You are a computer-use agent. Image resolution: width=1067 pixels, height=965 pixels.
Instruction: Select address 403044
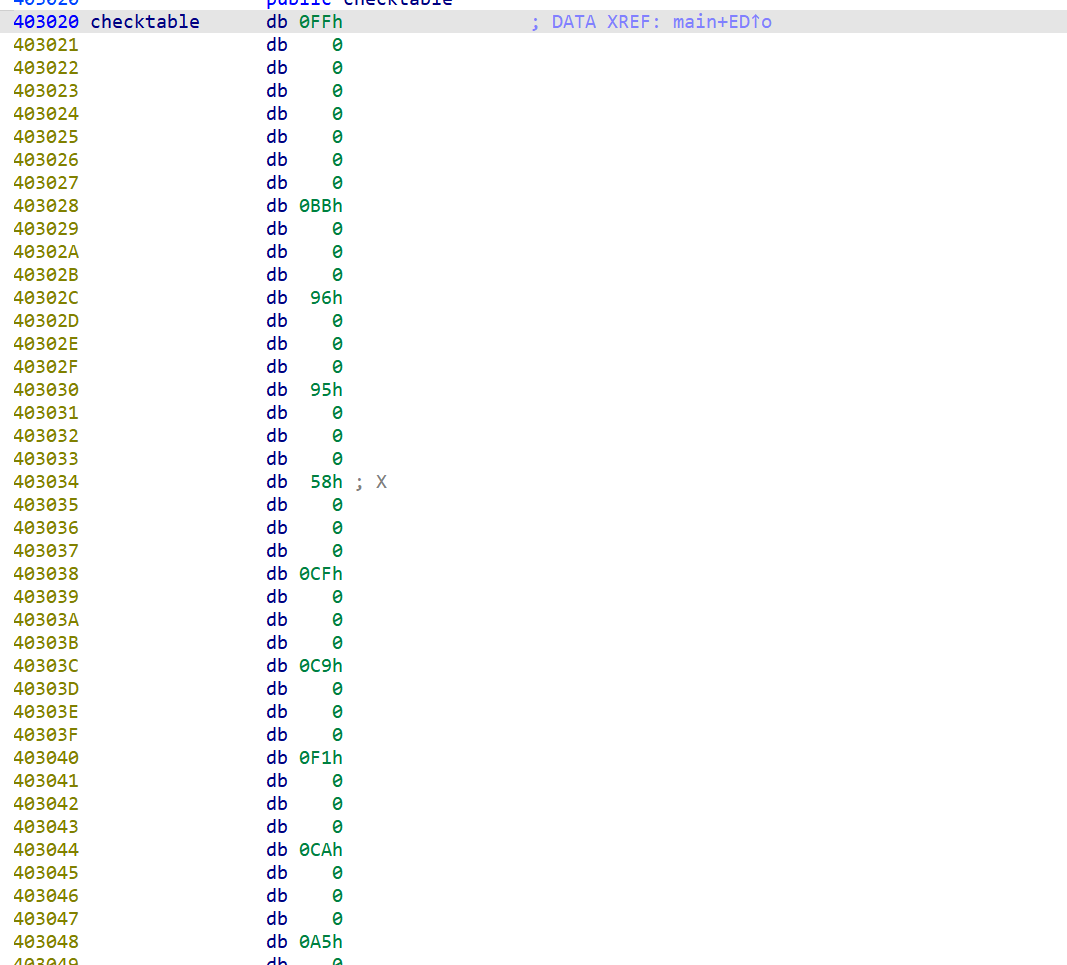coord(46,850)
